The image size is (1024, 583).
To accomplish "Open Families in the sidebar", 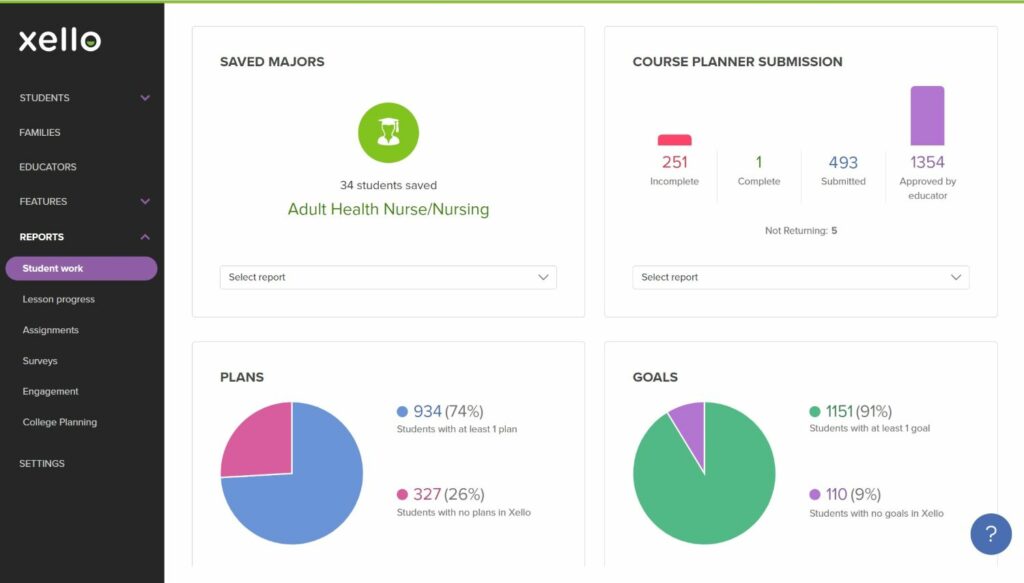I will coord(40,133).
